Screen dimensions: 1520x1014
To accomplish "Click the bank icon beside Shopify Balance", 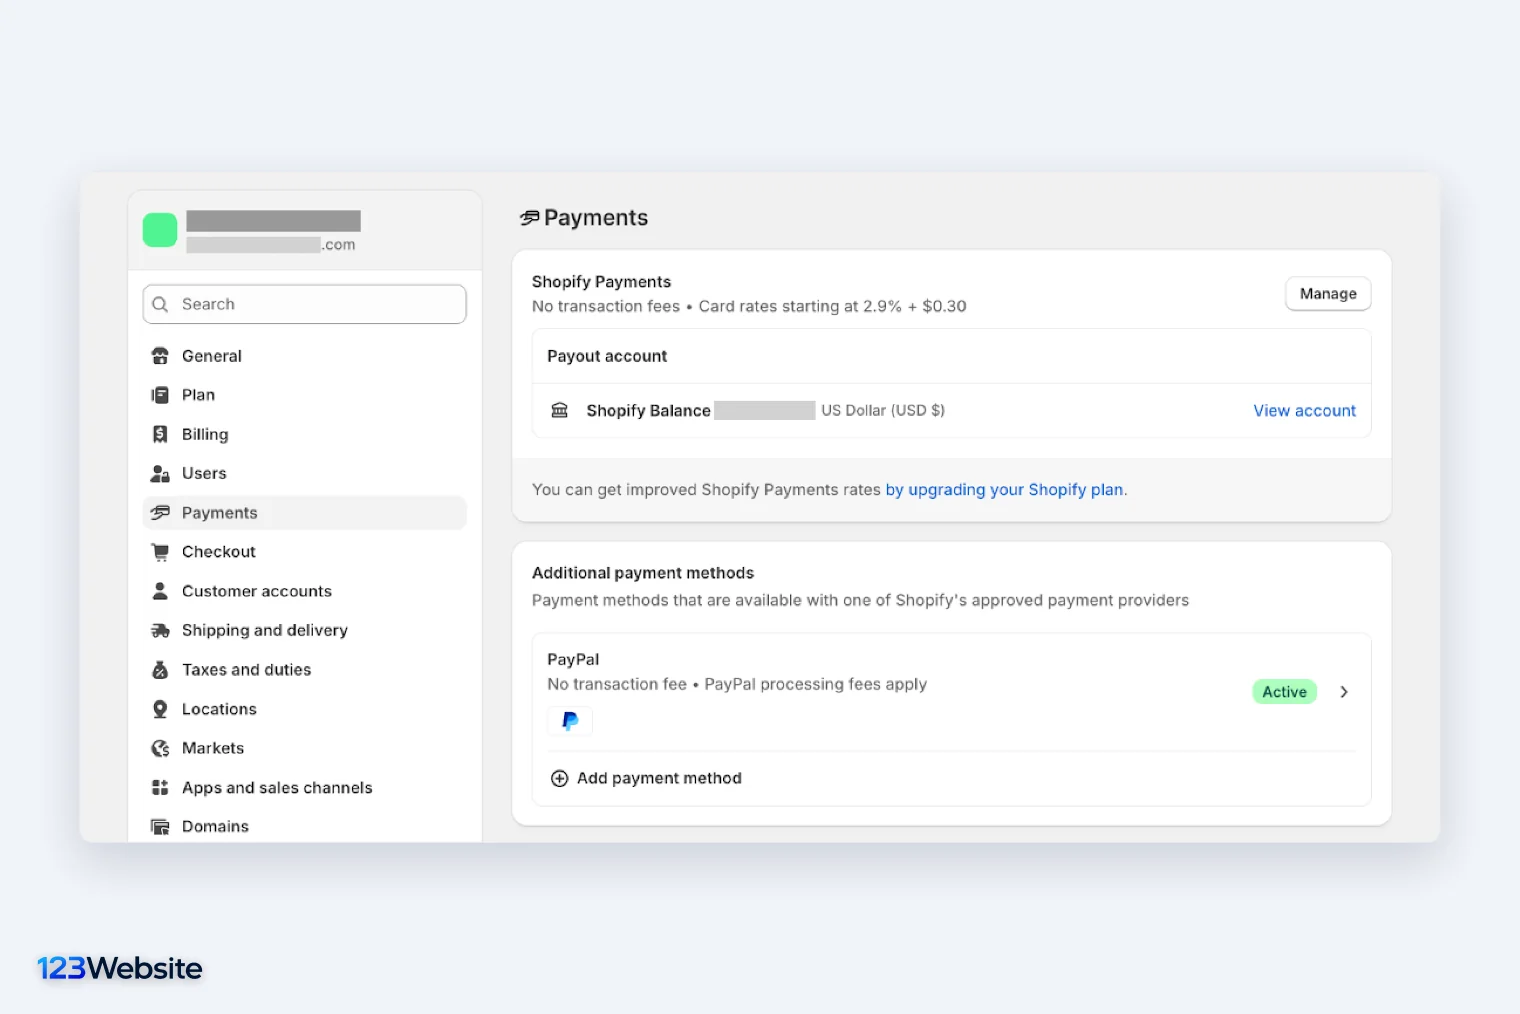I will tap(560, 410).
